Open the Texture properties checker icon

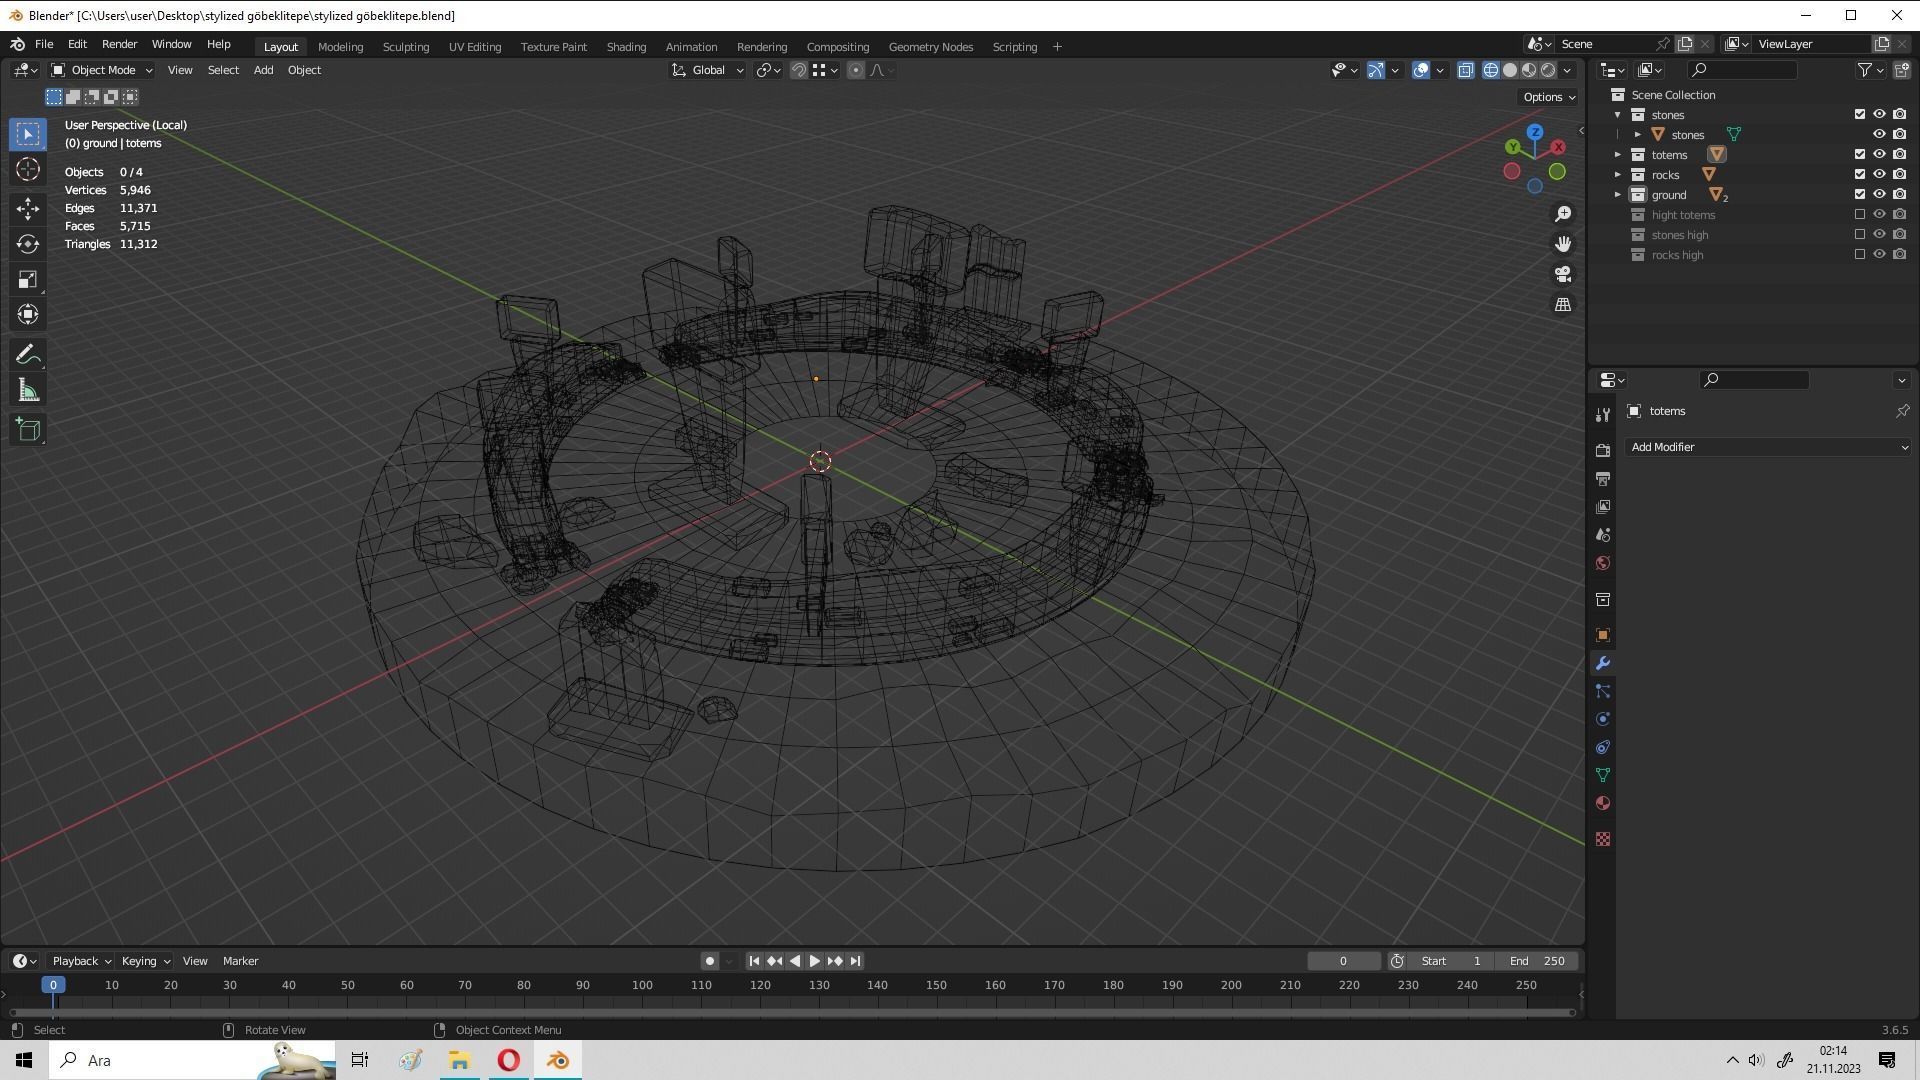click(1603, 839)
